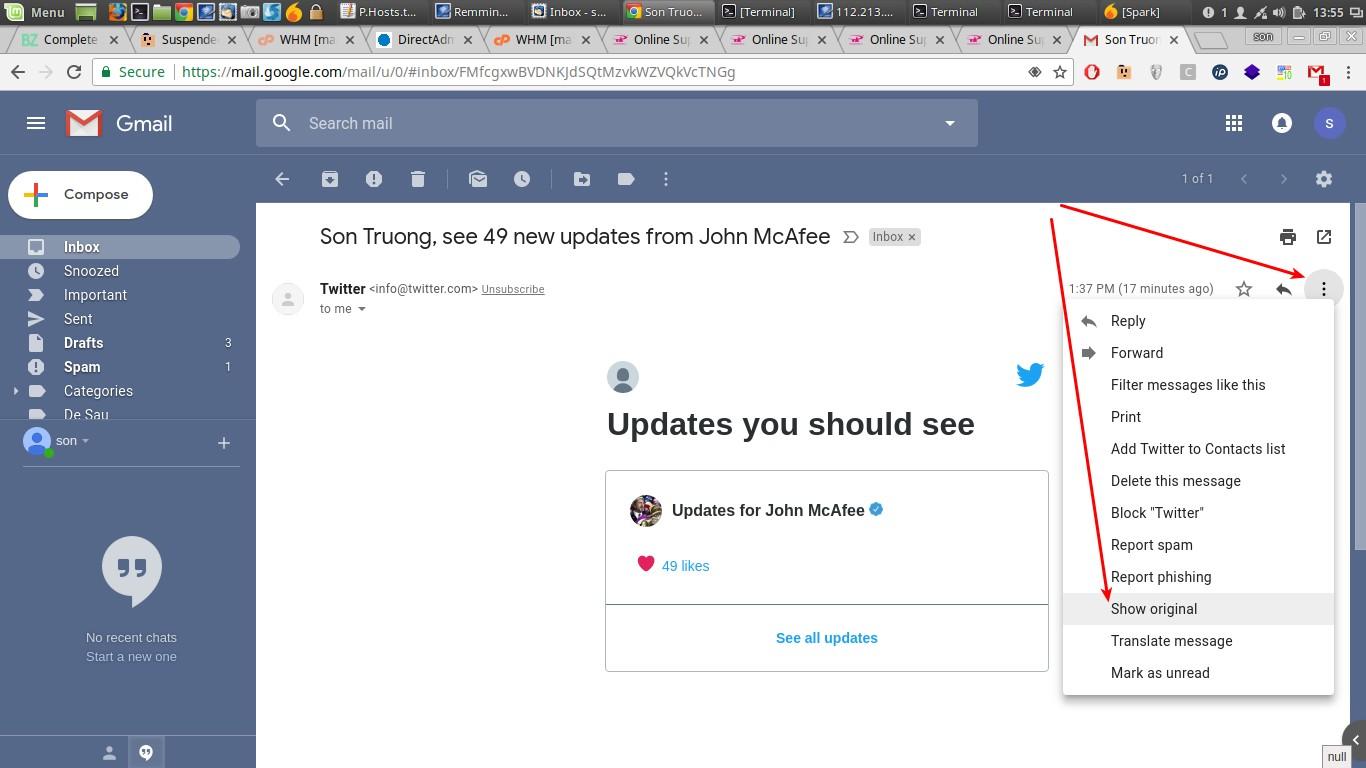Viewport: 1366px width, 768px height.
Task: Choose Add Twitter to Contacts list
Action: (1198, 449)
